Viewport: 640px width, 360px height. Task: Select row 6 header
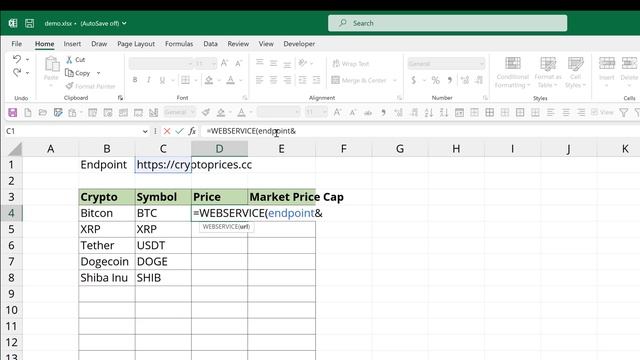click(11, 245)
